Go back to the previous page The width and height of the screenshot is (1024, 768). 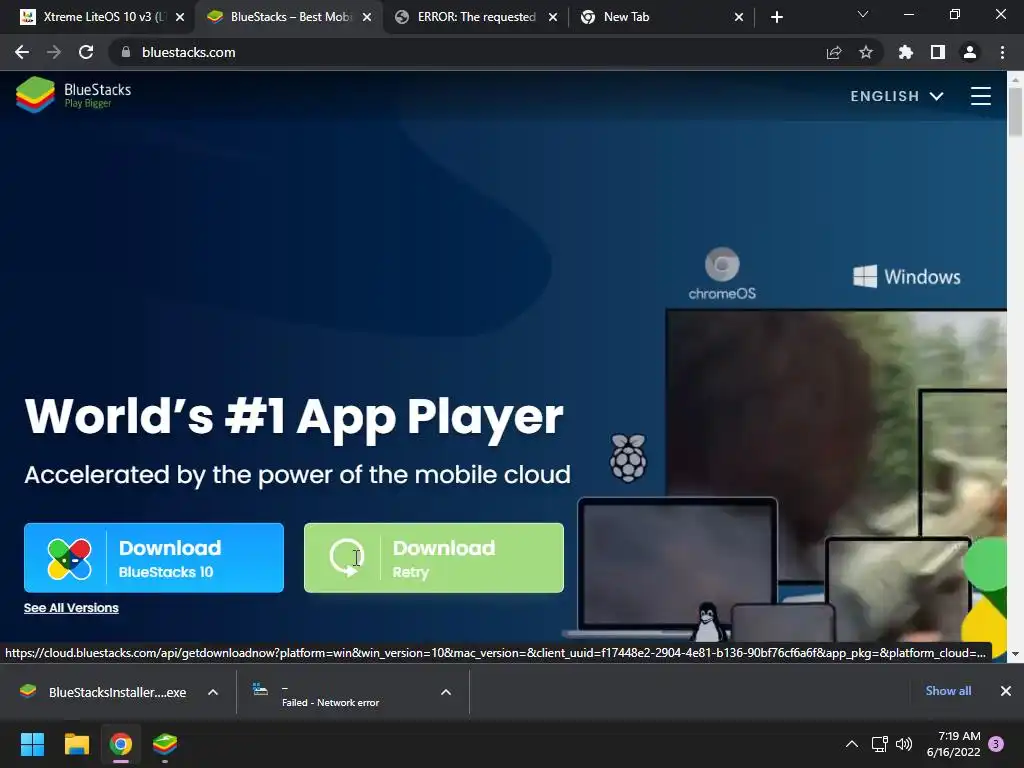(22, 52)
